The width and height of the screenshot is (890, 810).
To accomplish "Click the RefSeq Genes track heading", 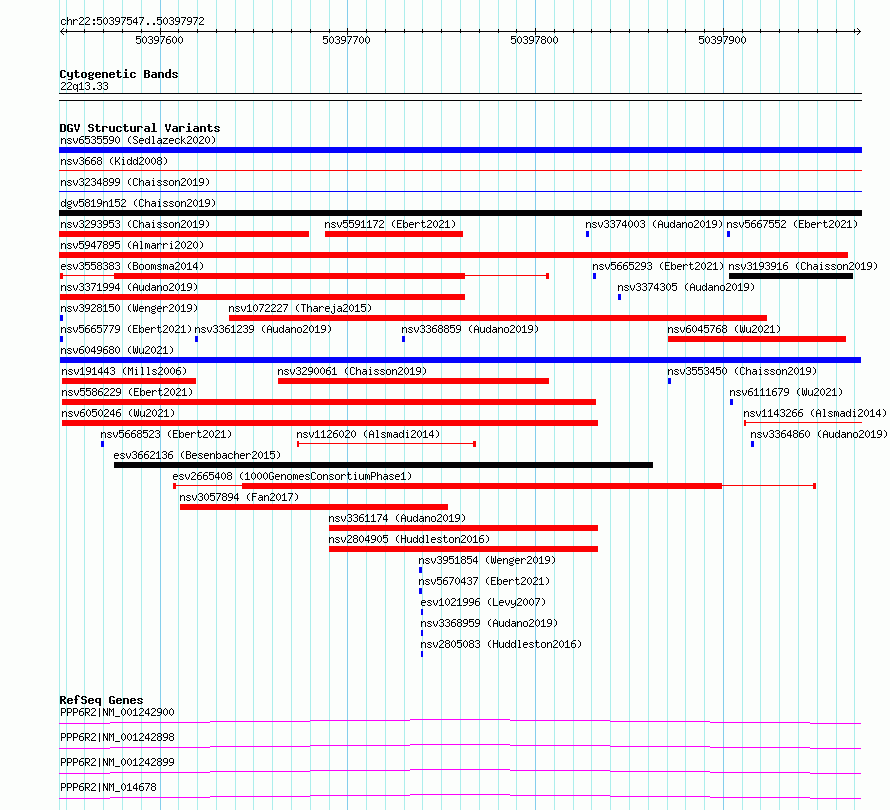I will tap(101, 700).
